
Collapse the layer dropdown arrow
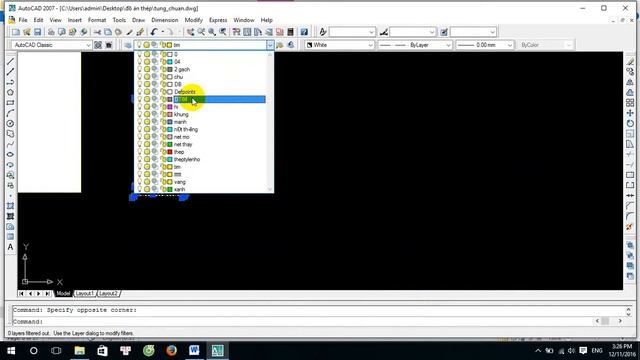tap(270, 45)
